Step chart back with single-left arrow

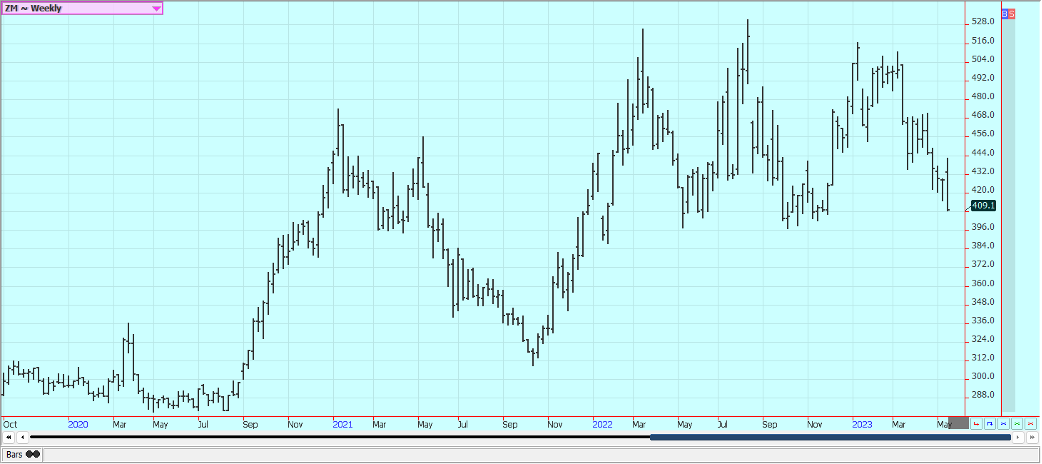pyautogui.click(x=22, y=437)
